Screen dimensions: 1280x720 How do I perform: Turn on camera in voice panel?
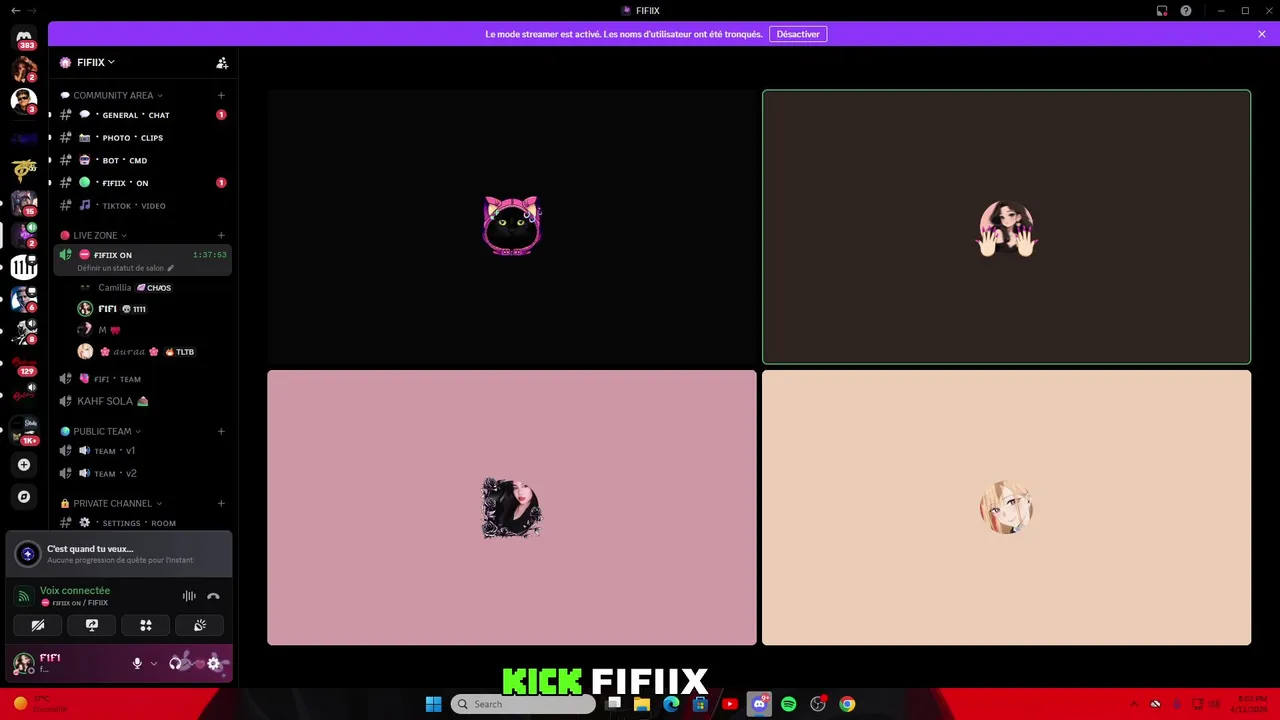pos(38,625)
